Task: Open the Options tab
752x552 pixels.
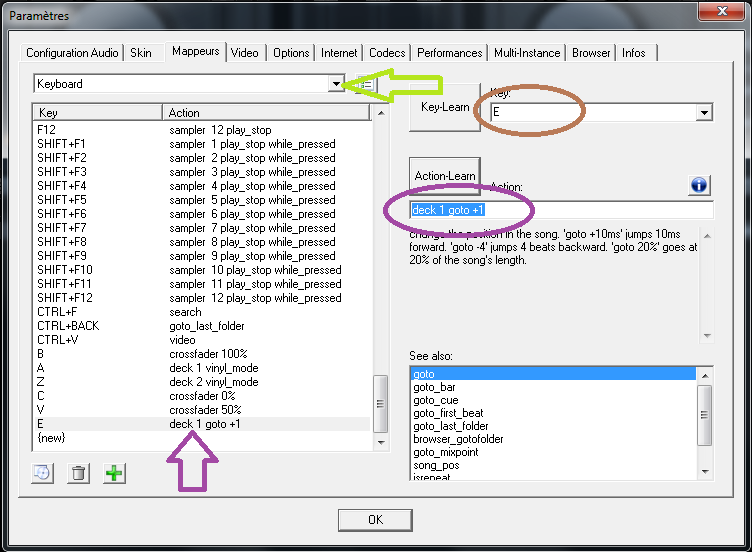Action: pos(291,53)
